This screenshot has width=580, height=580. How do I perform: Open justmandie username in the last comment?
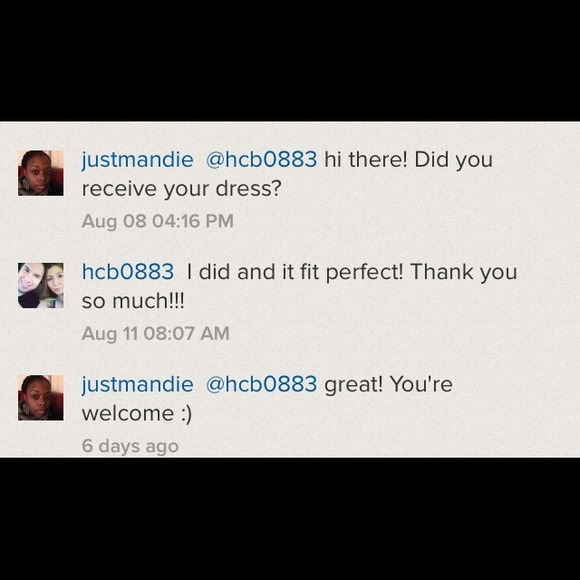coord(137,385)
